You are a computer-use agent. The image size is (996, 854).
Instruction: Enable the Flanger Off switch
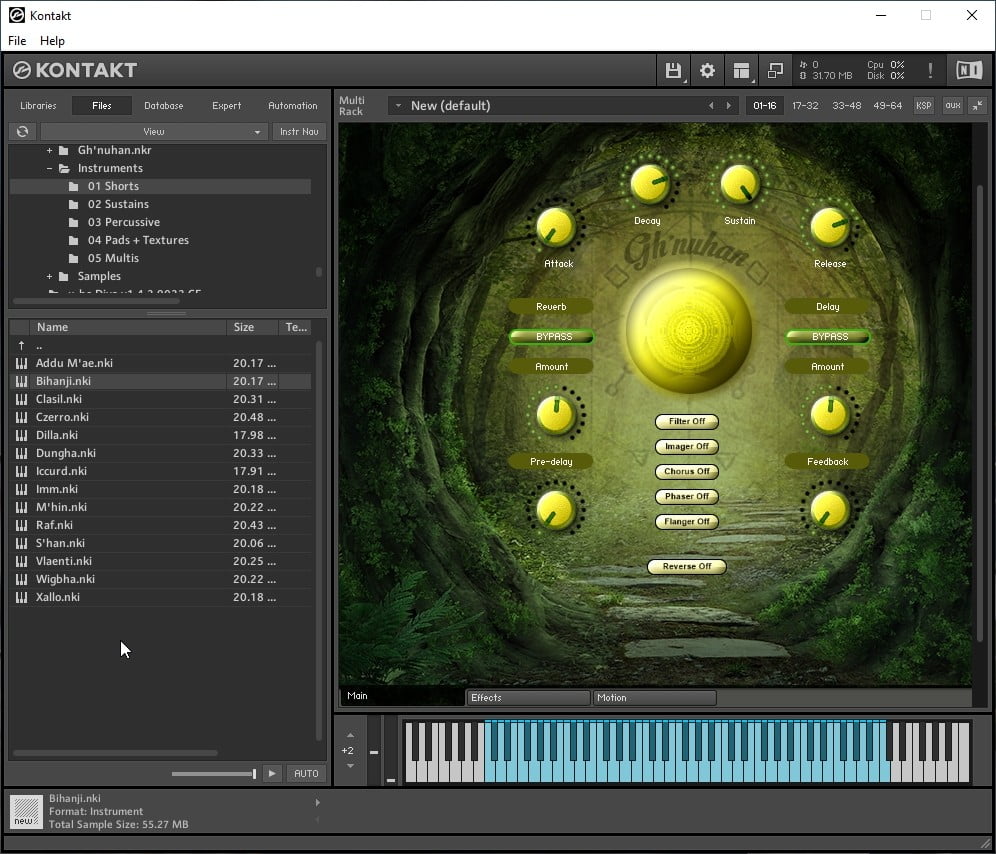687,522
